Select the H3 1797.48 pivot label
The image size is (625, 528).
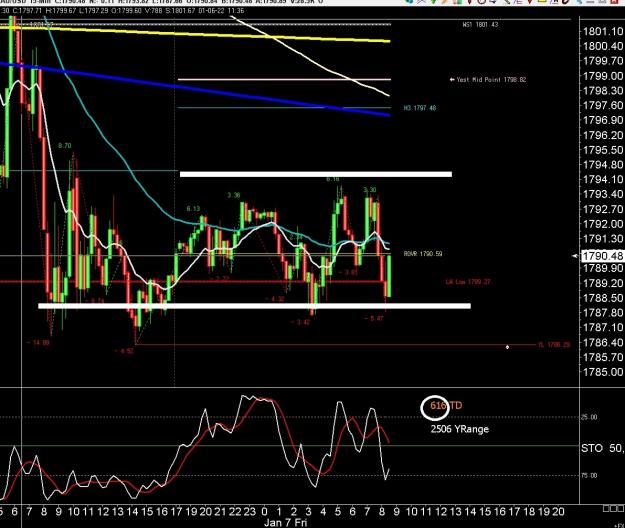[x=420, y=108]
